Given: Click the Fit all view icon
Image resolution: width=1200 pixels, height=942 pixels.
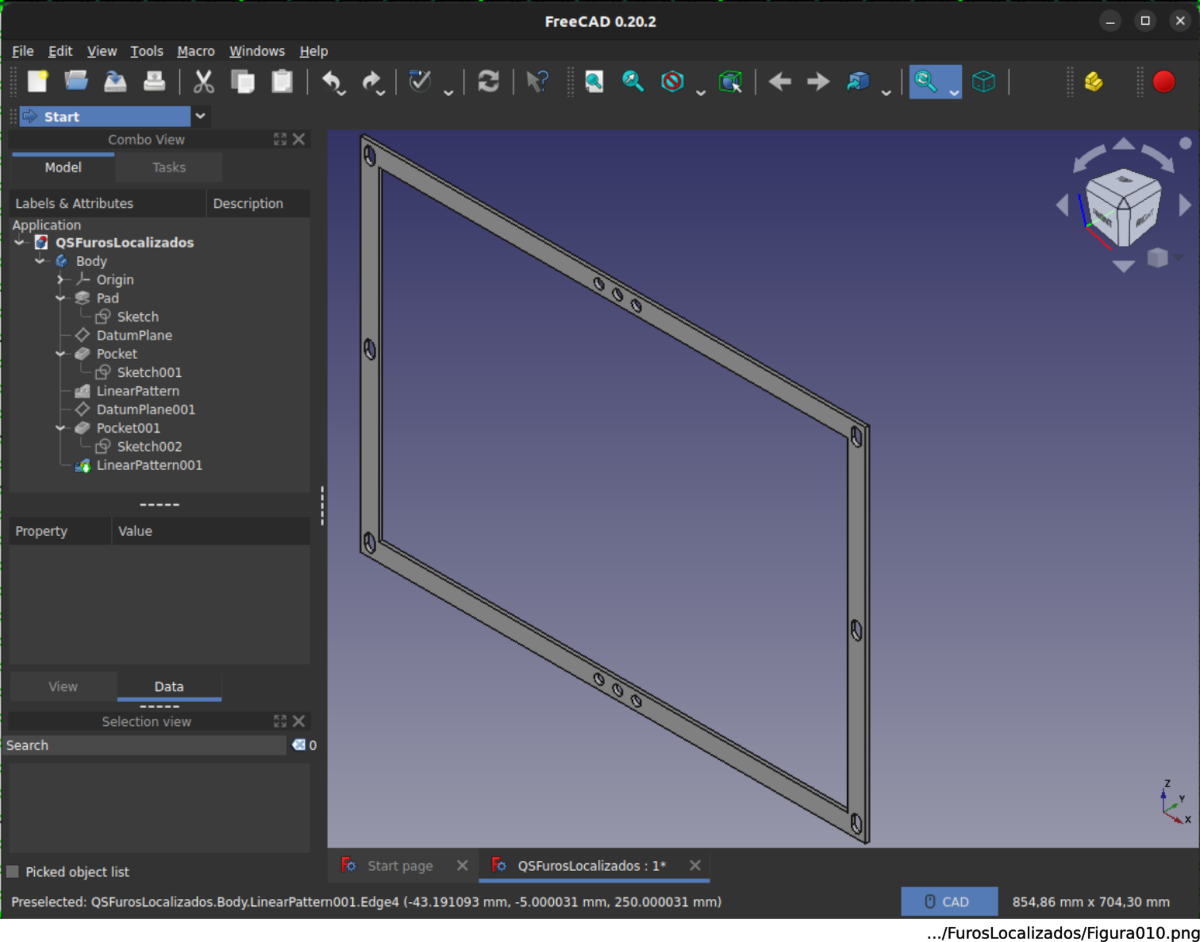Looking at the screenshot, I should click(x=594, y=82).
